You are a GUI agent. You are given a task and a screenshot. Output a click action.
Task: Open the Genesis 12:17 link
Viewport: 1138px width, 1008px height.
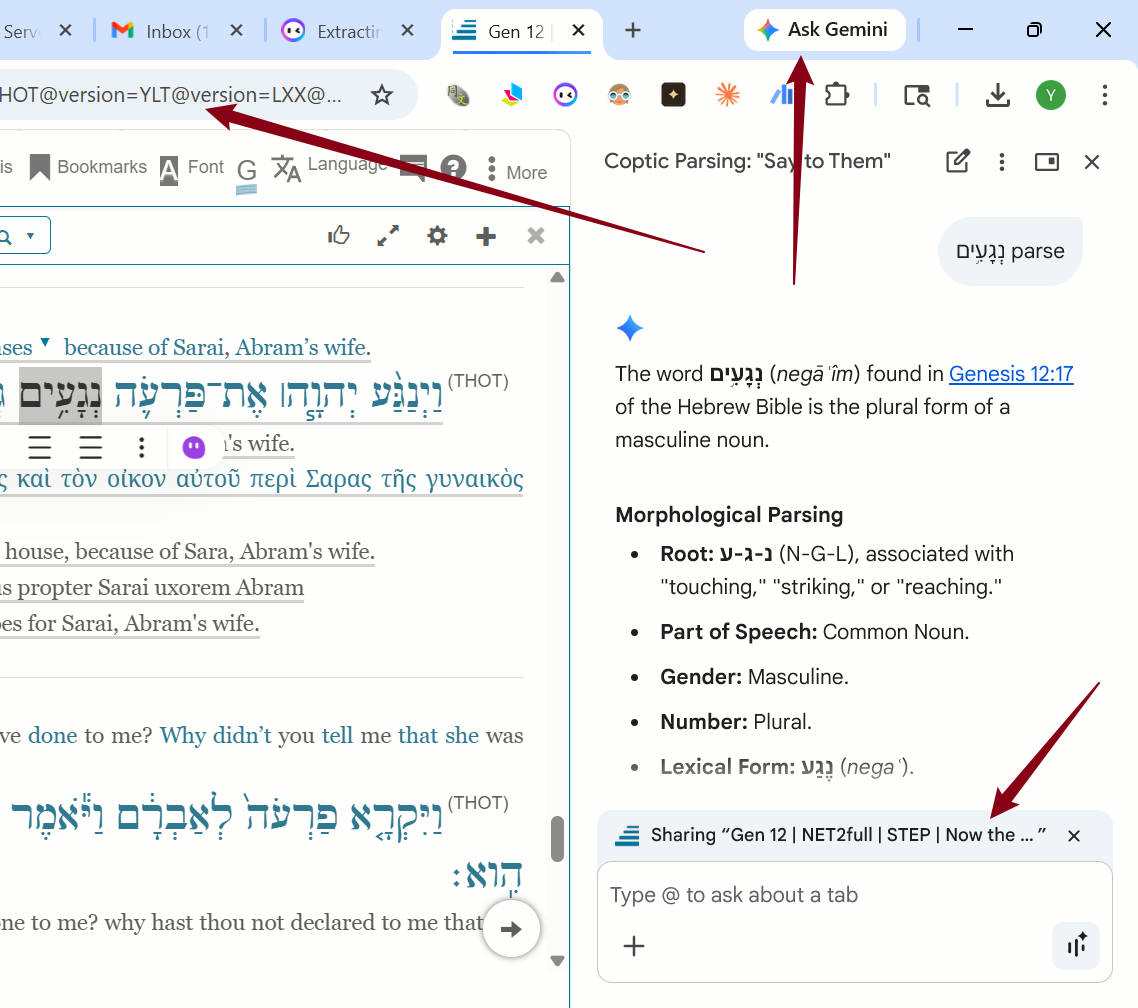coord(1010,374)
